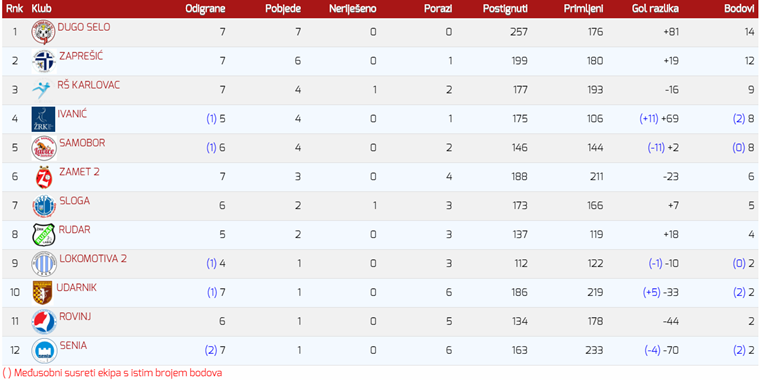Open the LOKOMOTIVA 2 team link

click(93, 258)
